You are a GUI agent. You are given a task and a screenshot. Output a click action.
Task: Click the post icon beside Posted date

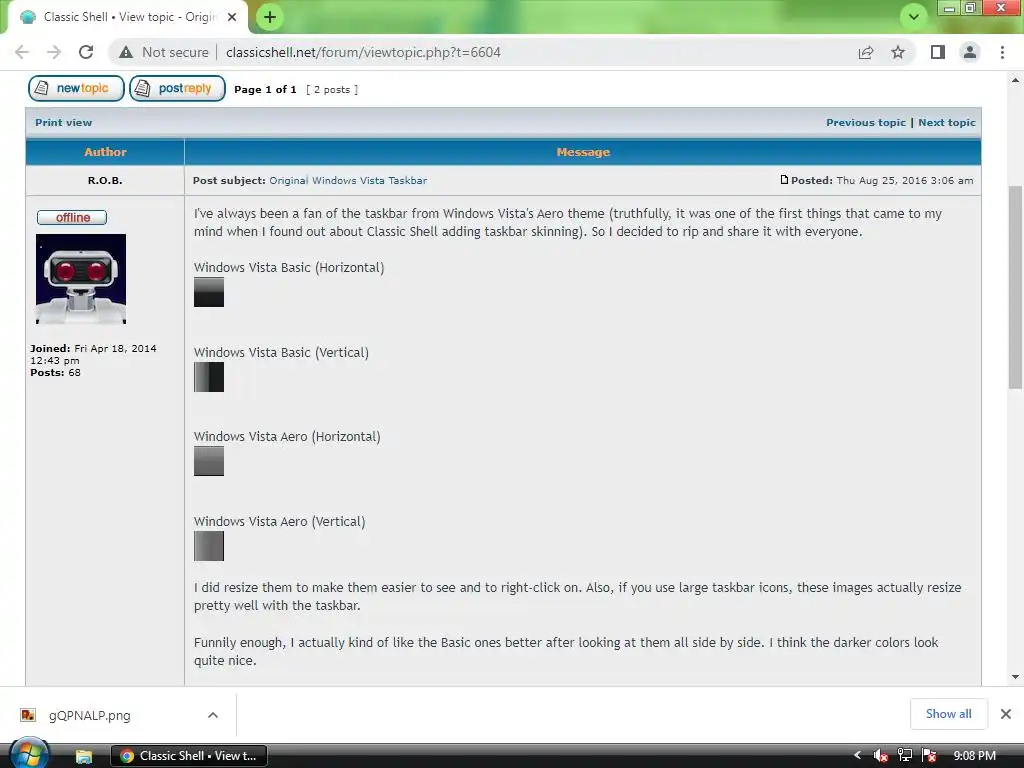coord(784,180)
